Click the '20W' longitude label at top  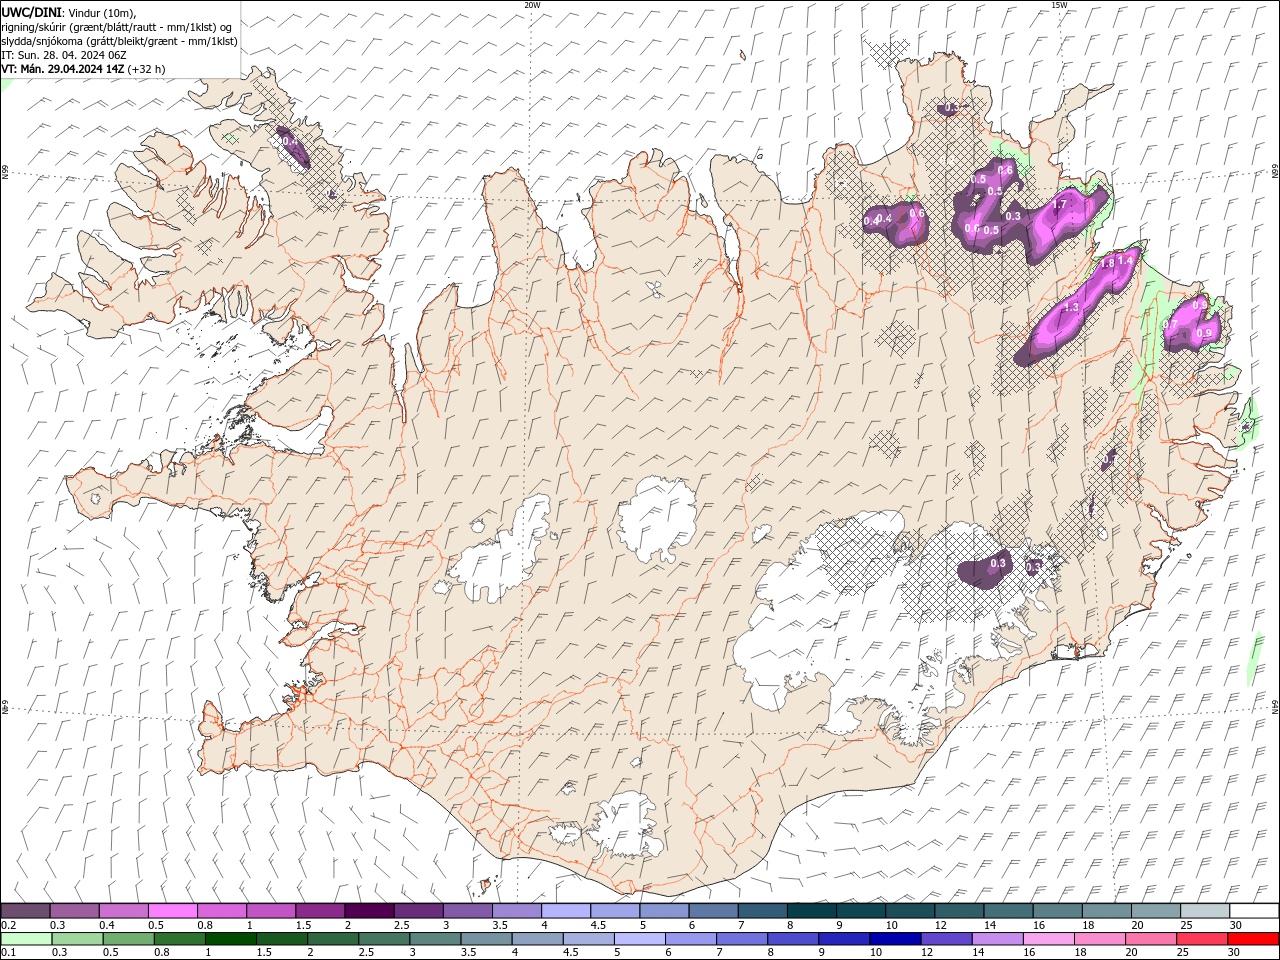(x=532, y=5)
